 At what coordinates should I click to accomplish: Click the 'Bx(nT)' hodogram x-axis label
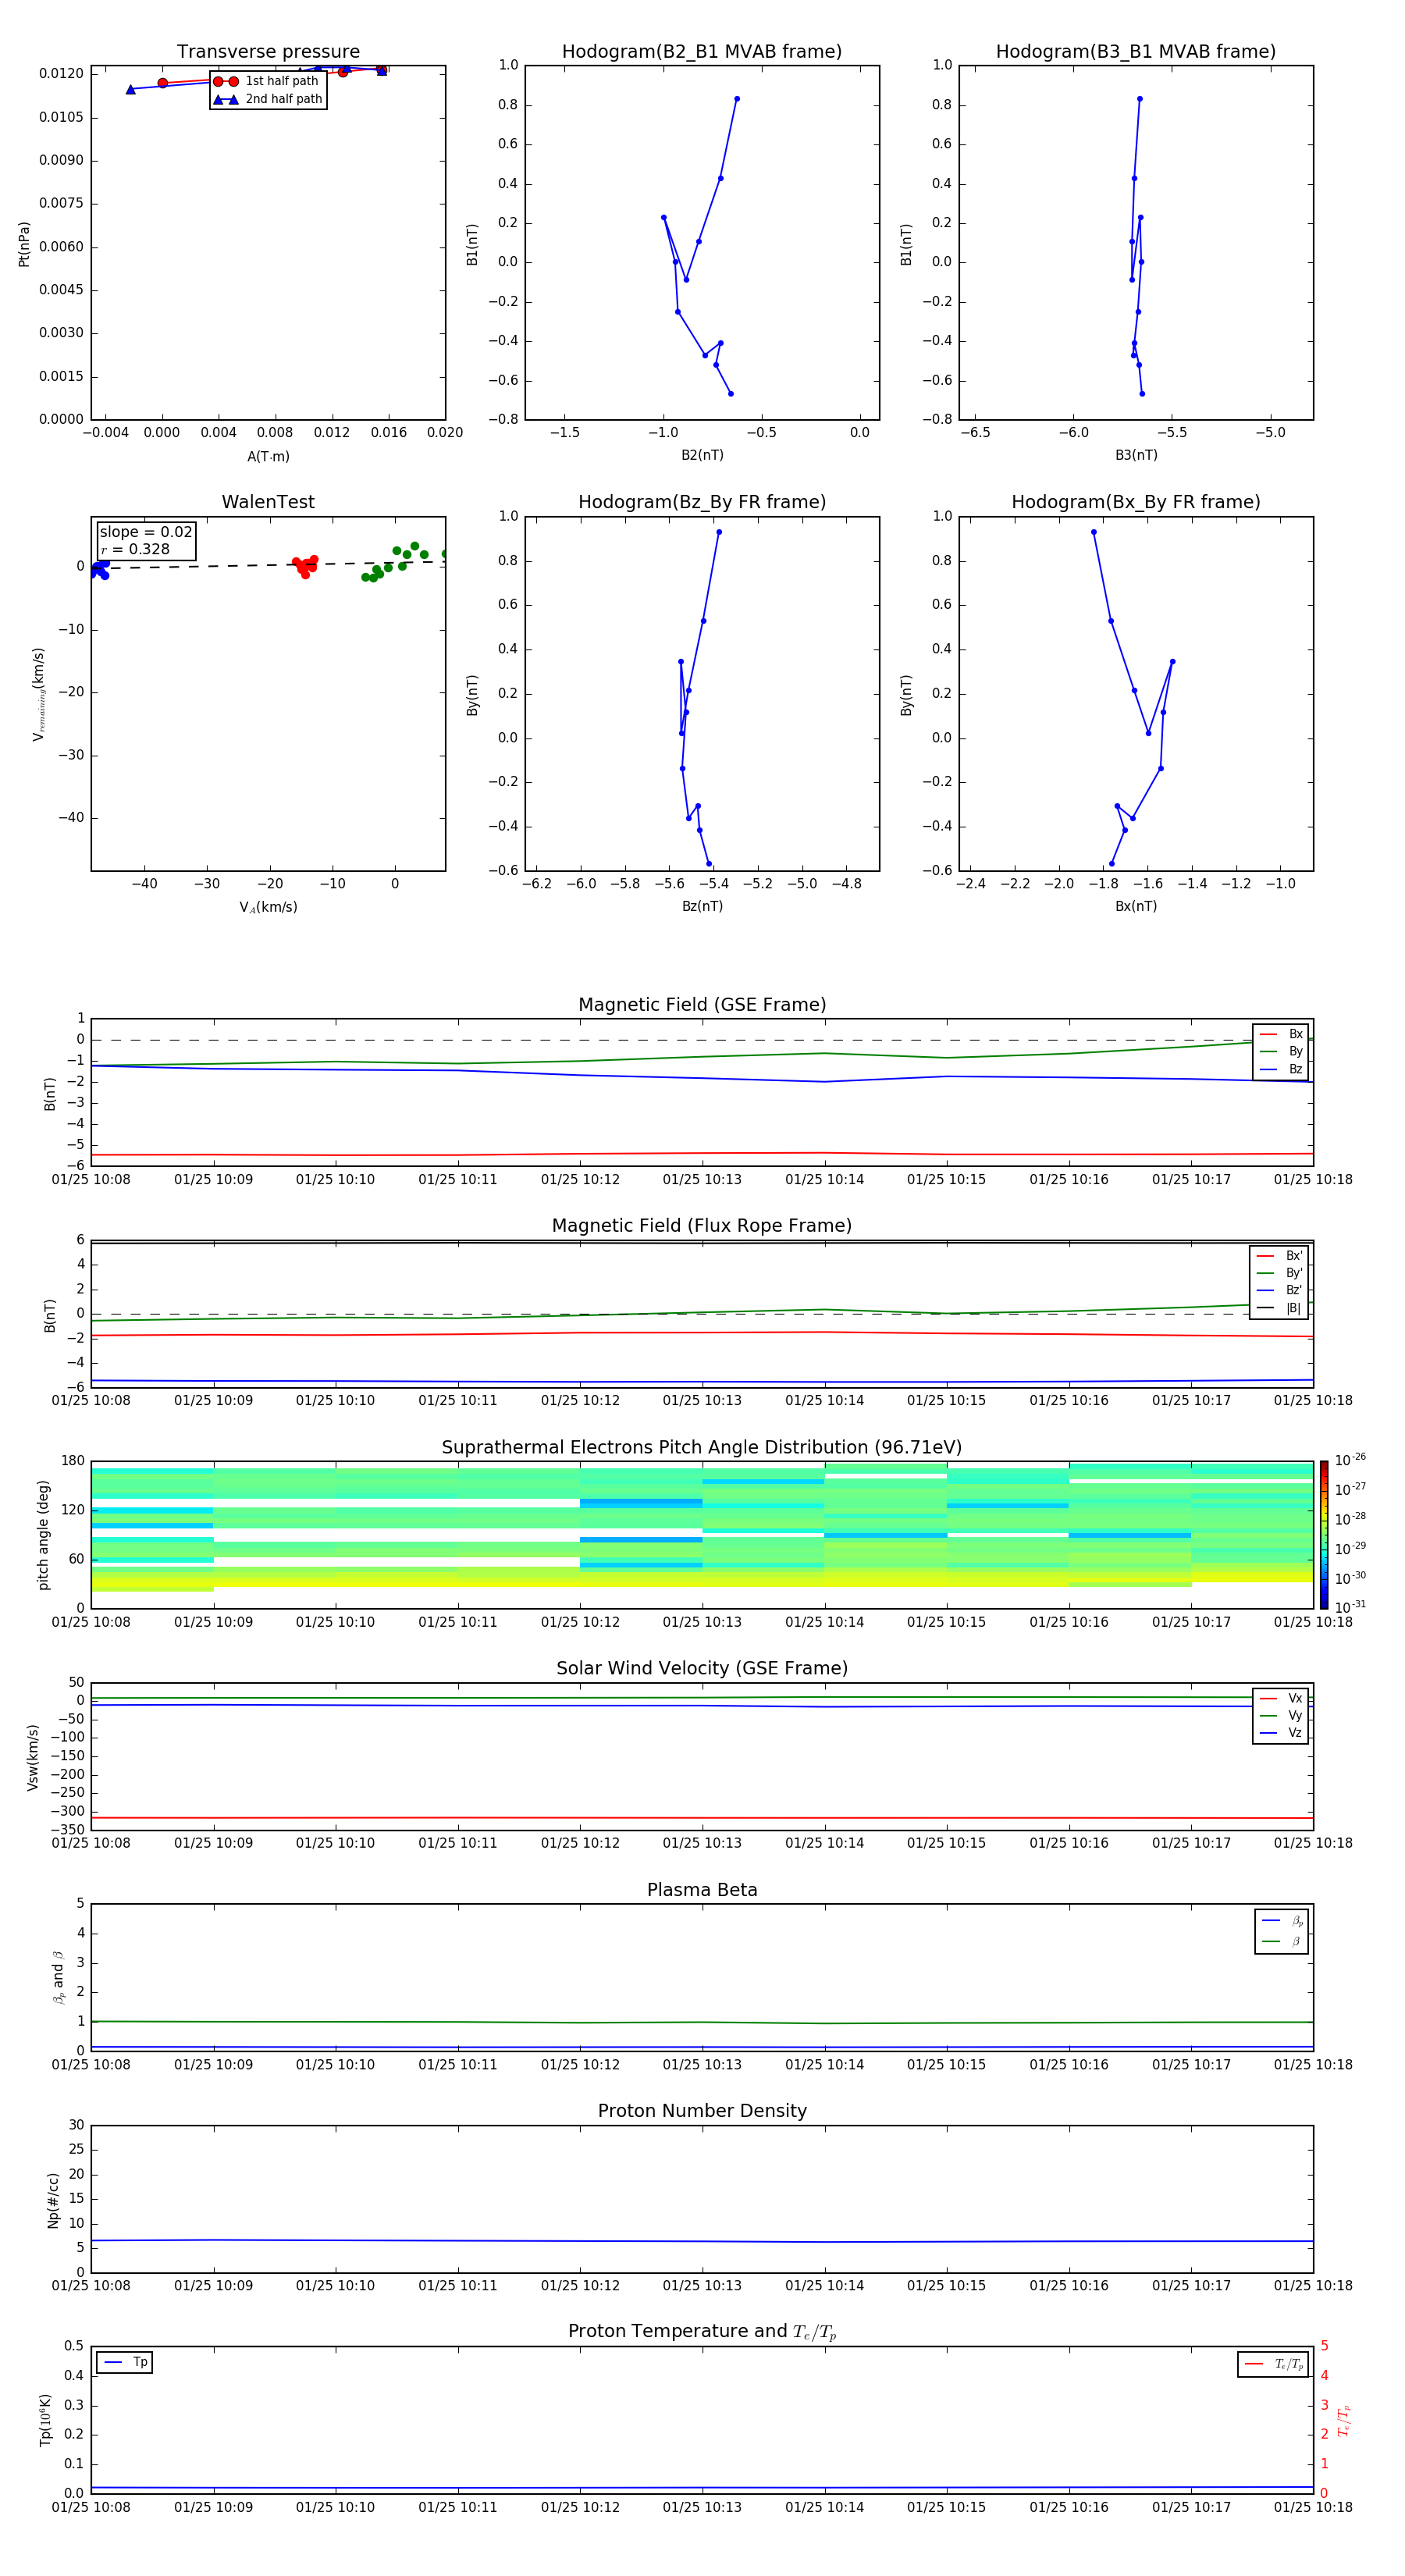[1136, 907]
